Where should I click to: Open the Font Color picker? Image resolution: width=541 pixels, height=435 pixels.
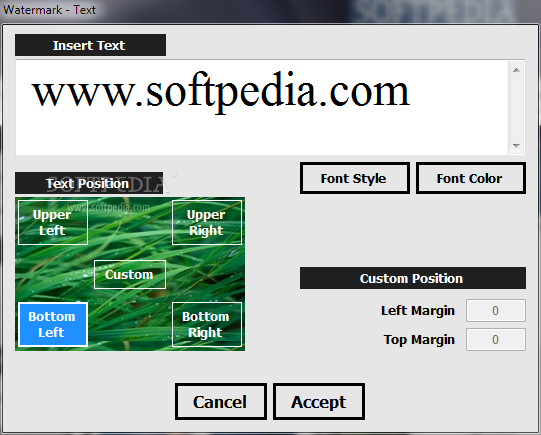(x=471, y=178)
